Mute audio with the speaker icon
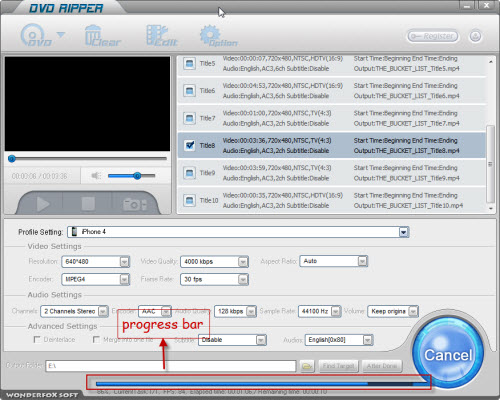Image resolution: width=500 pixels, height=400 pixels. 96,175
